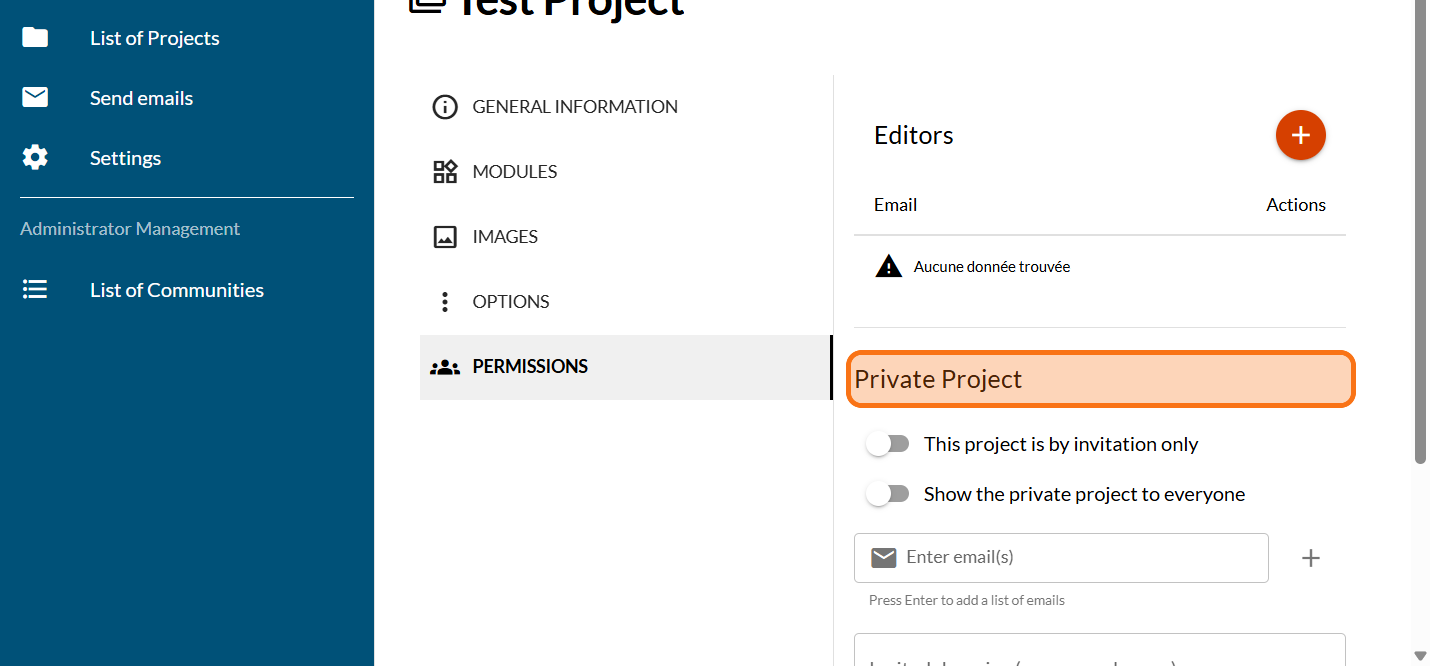Screen dimensions: 1430x666
Task: Enable 'This project is by invitation only' switch
Action: [888, 444]
